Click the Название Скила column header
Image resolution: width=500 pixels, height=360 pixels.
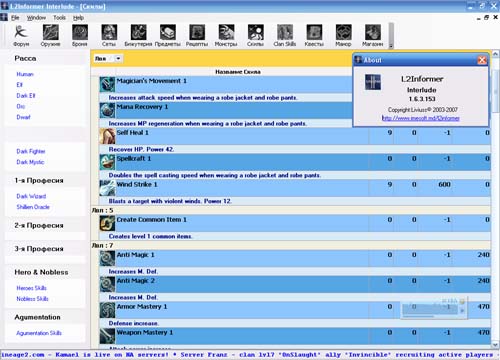[x=238, y=72]
